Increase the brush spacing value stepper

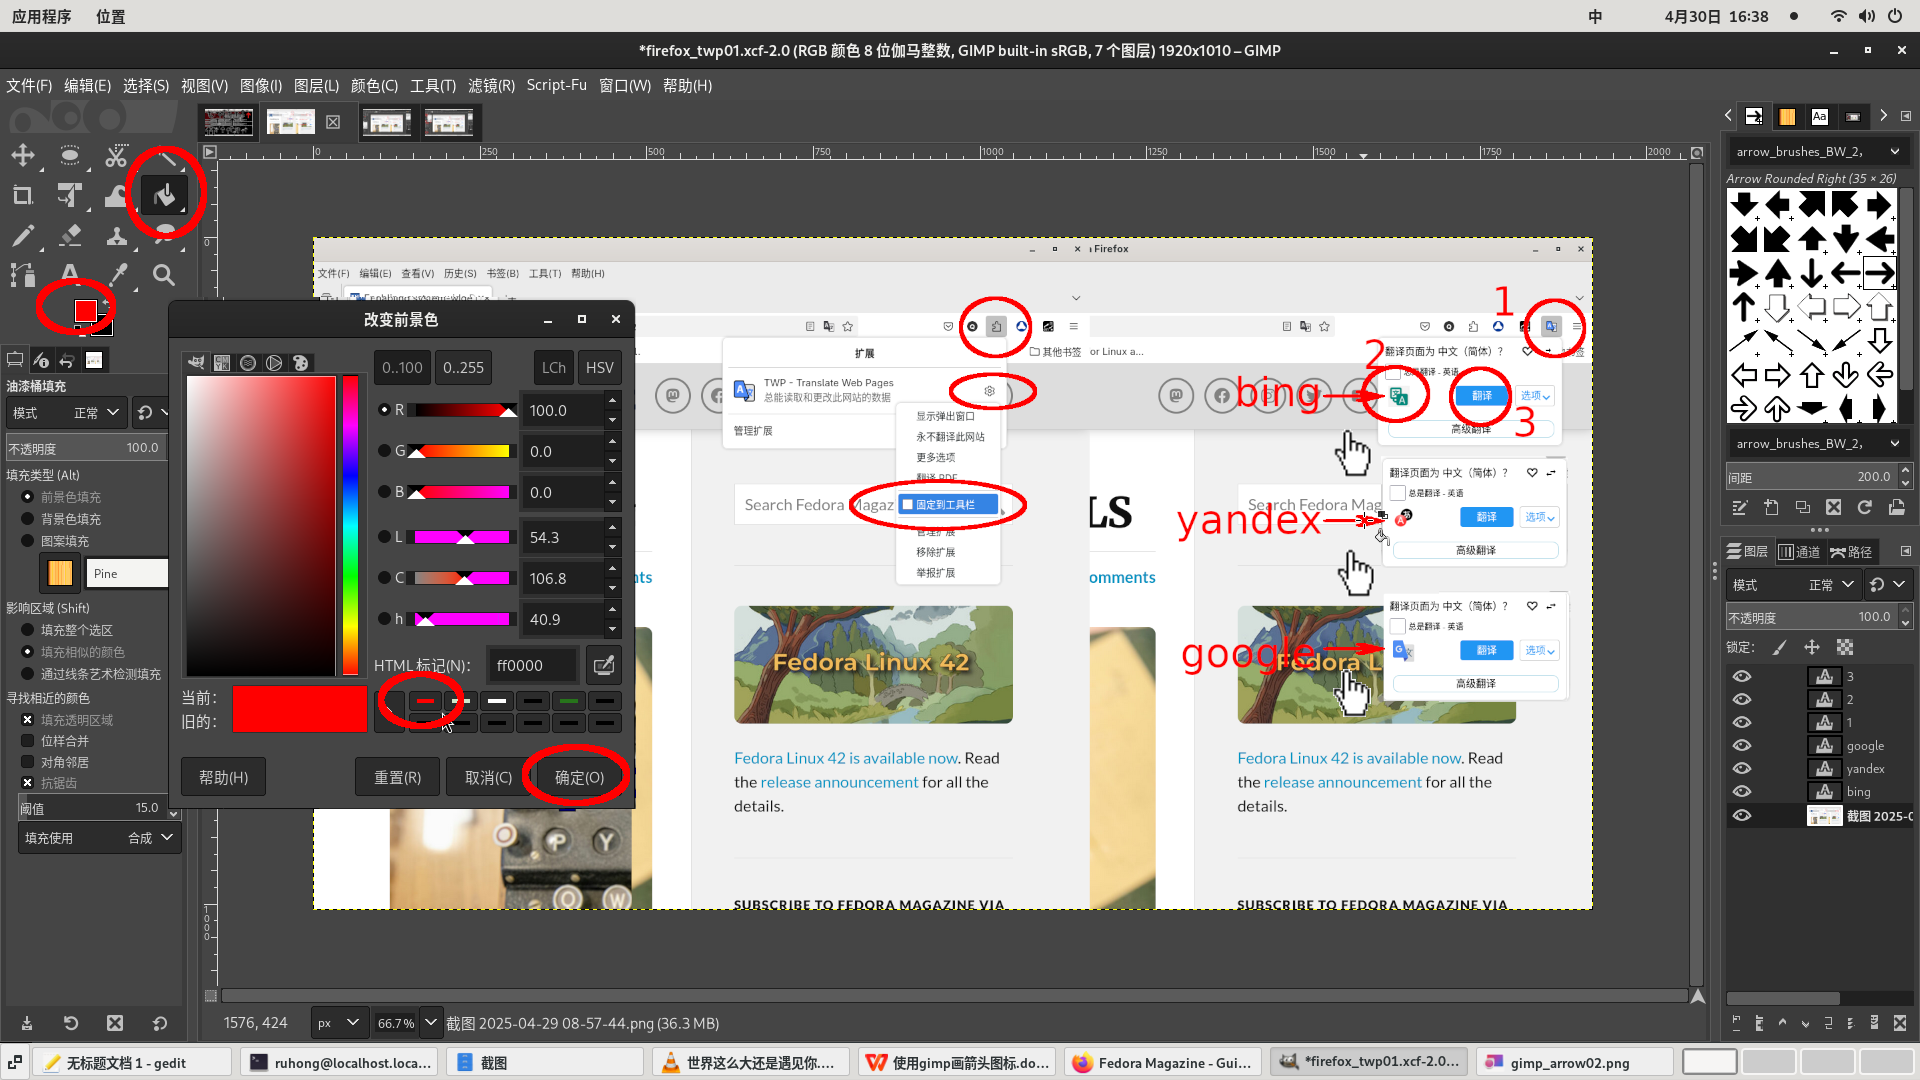point(1905,471)
